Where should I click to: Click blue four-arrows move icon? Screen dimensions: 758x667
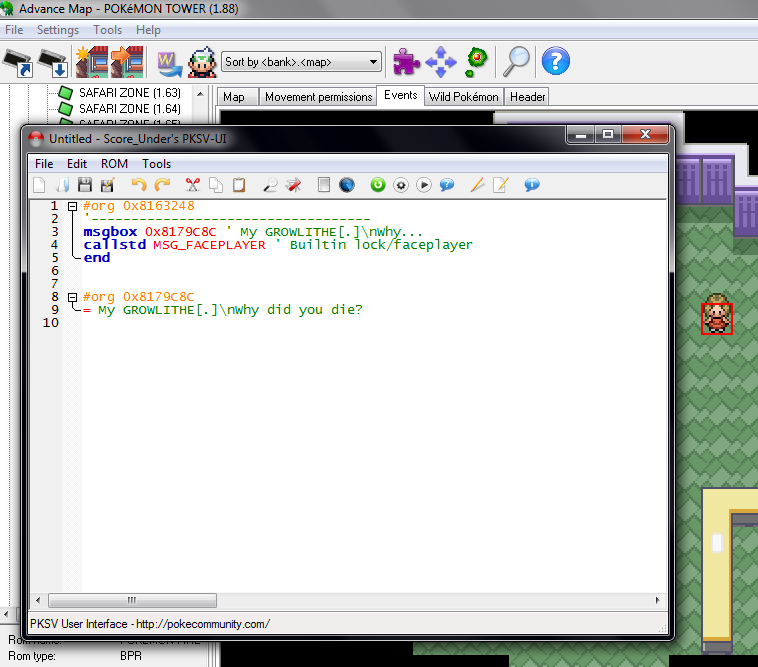coord(441,62)
